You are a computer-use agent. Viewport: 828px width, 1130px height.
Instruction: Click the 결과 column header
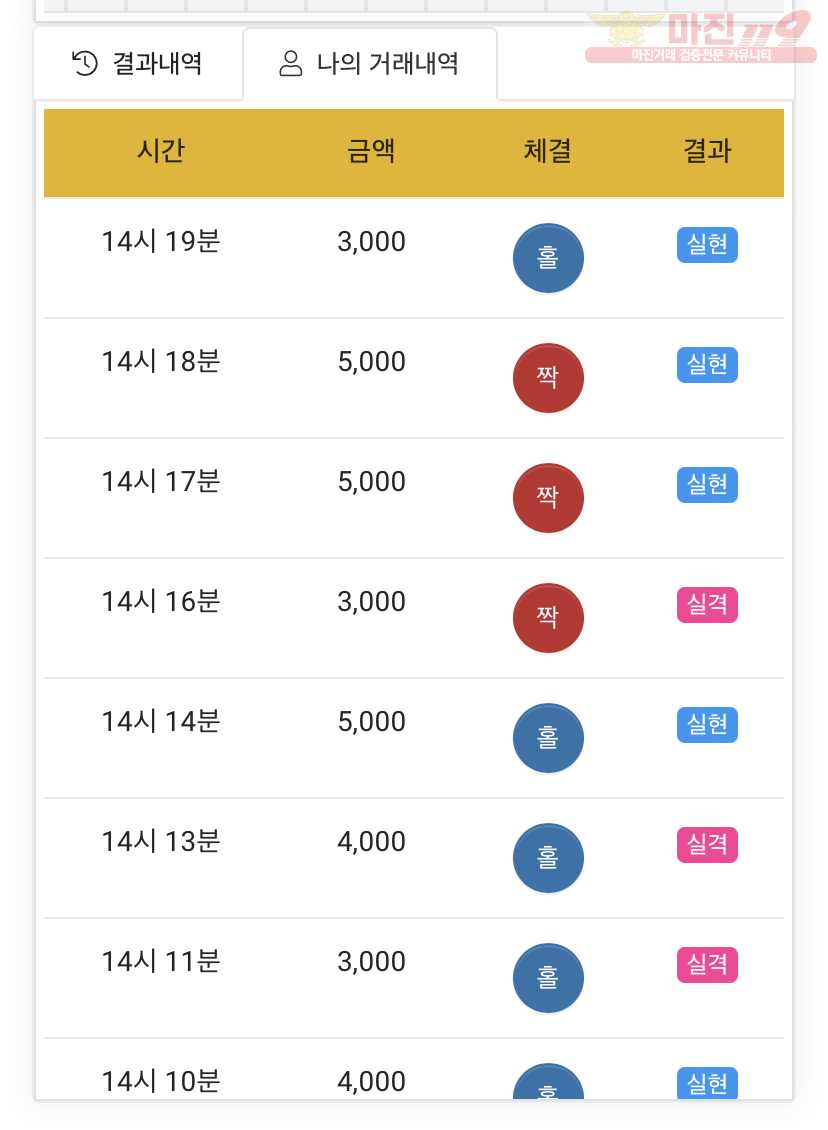pos(707,151)
